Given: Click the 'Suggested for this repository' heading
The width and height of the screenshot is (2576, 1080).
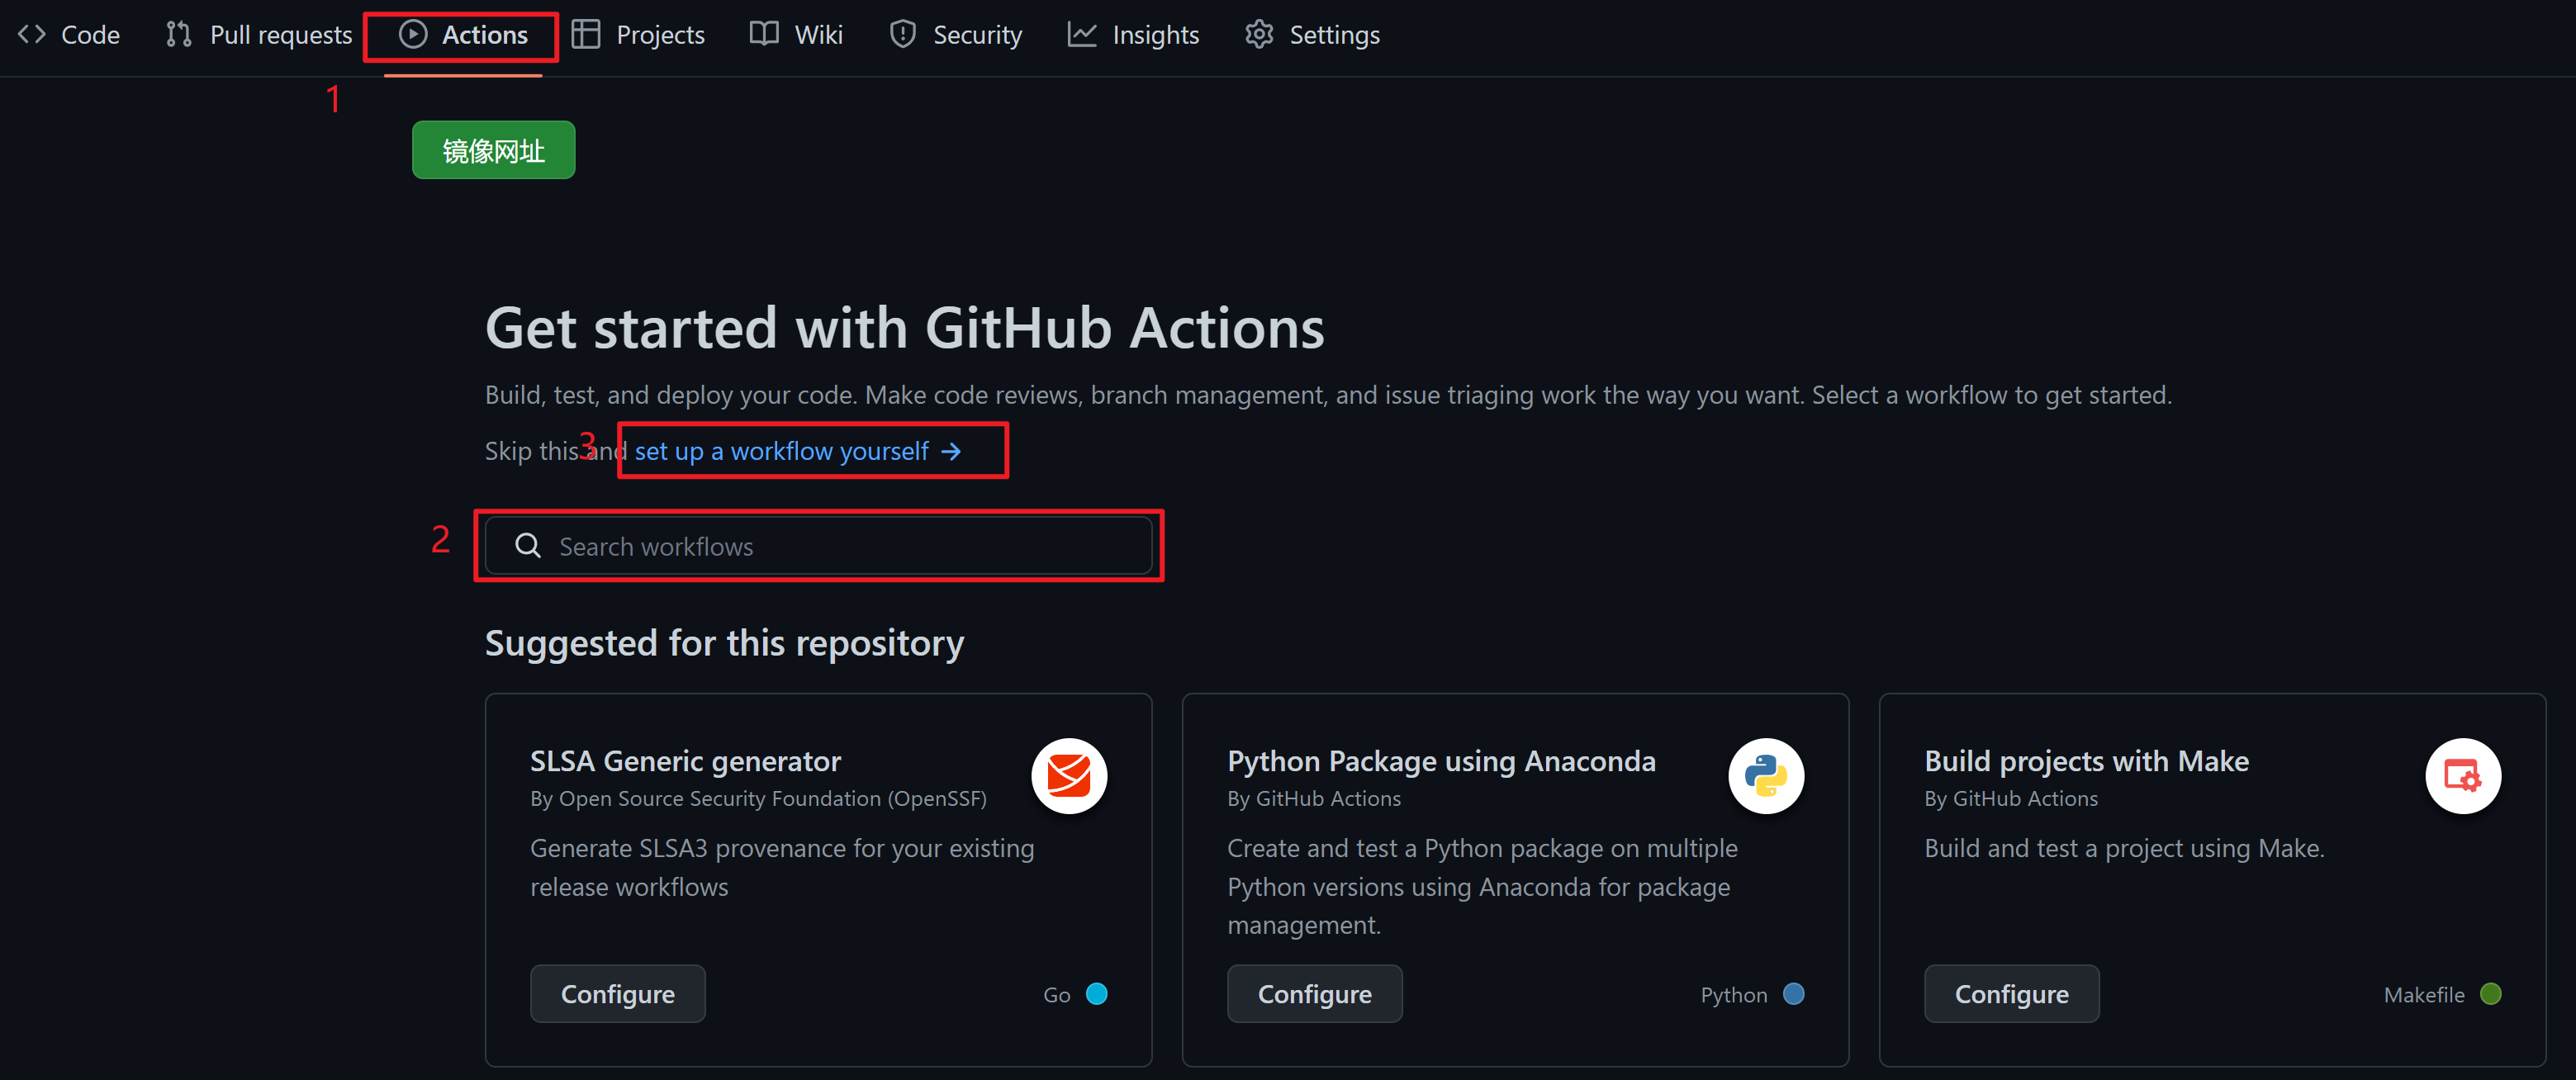Looking at the screenshot, I should [724, 643].
